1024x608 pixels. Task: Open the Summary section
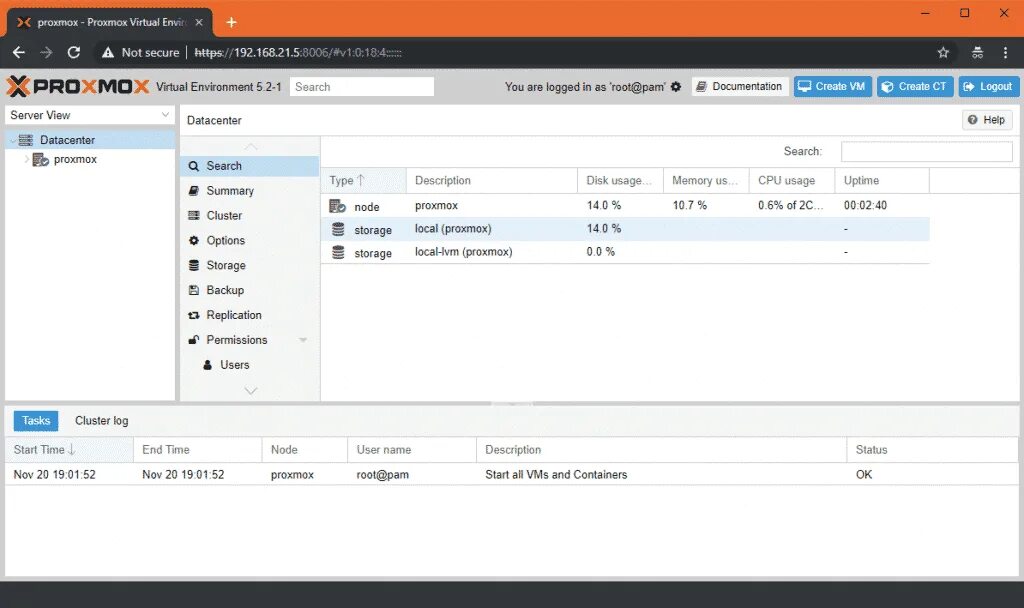click(x=249, y=191)
